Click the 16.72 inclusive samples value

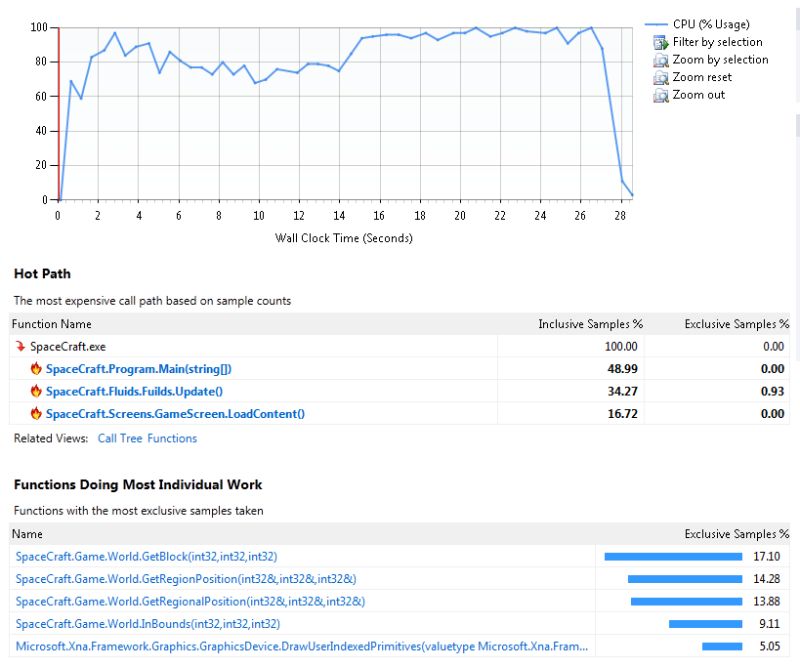(x=622, y=414)
